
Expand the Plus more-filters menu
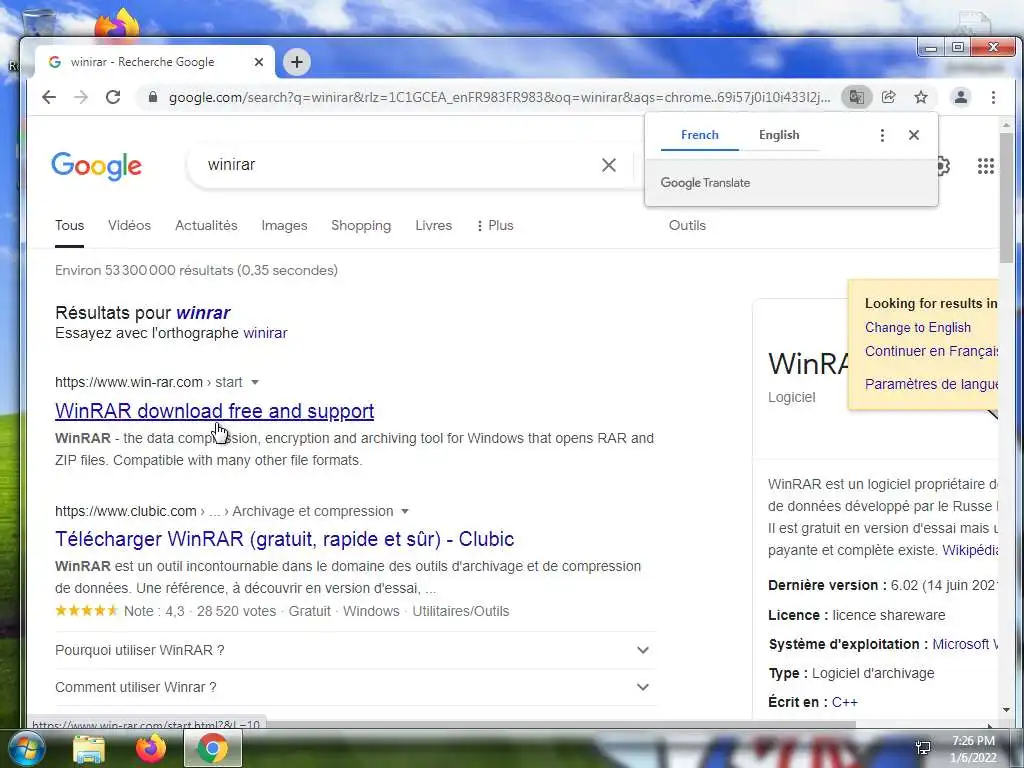494,225
